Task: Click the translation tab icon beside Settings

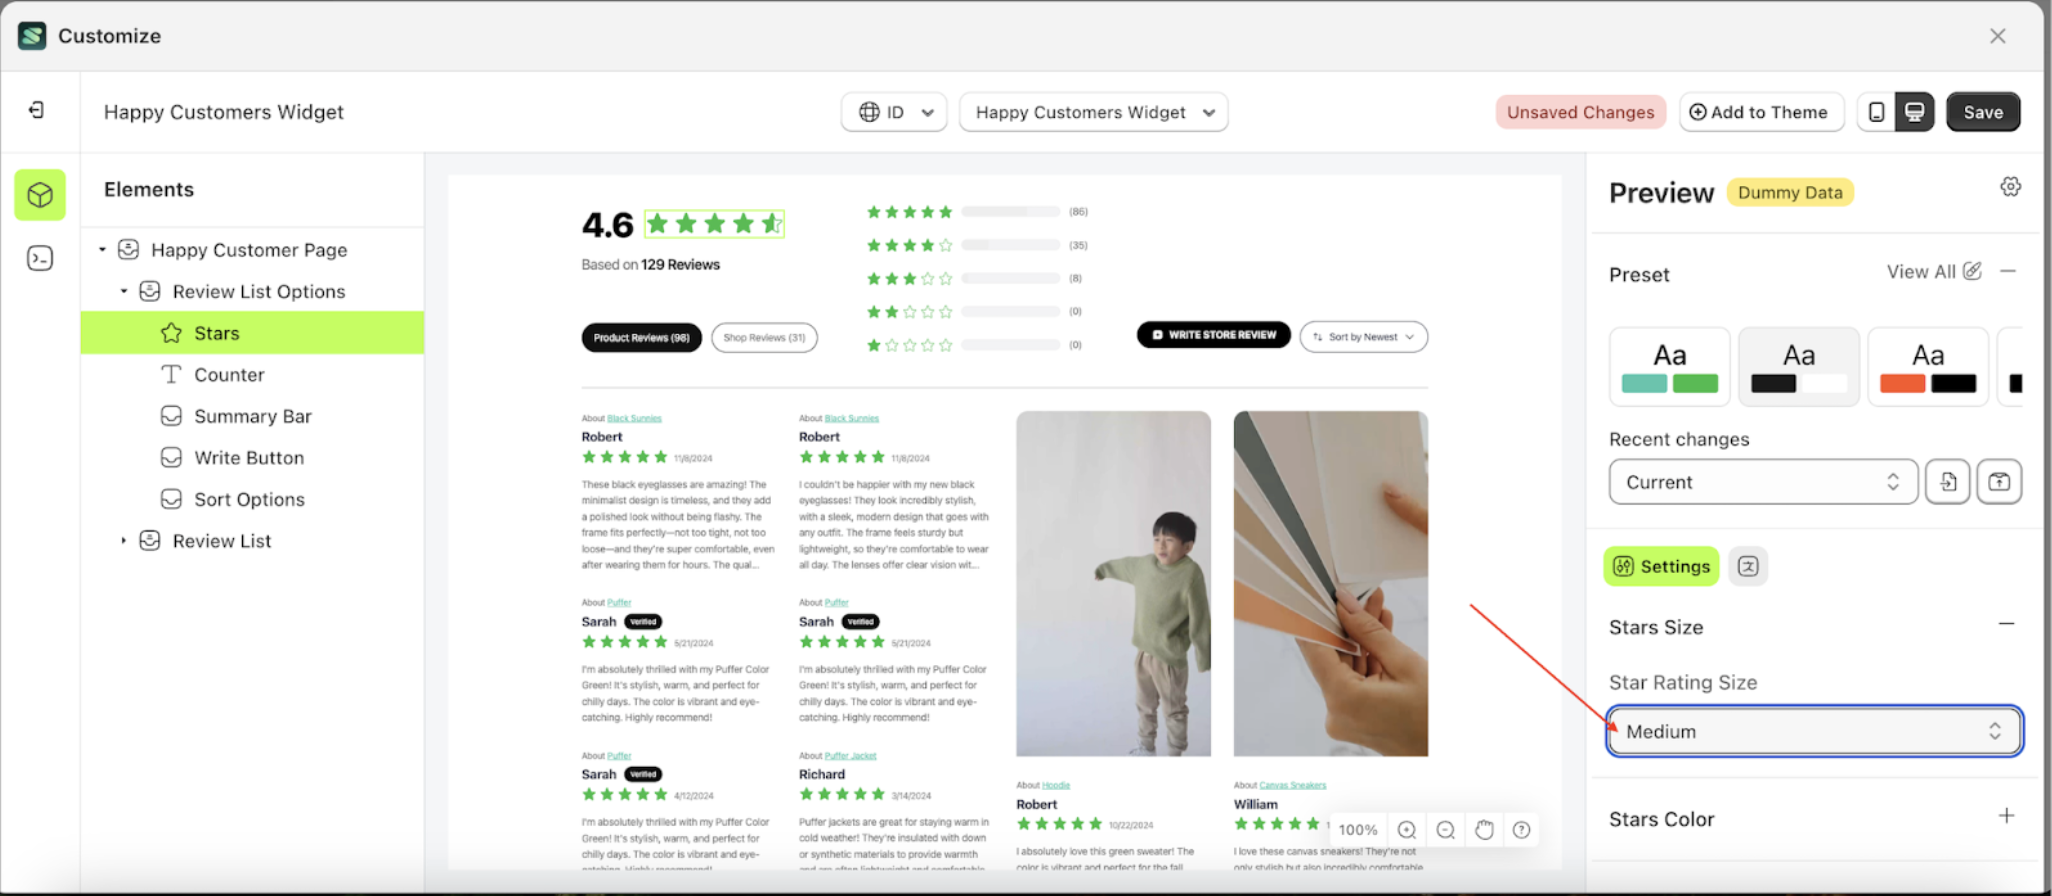Action: tap(1747, 567)
